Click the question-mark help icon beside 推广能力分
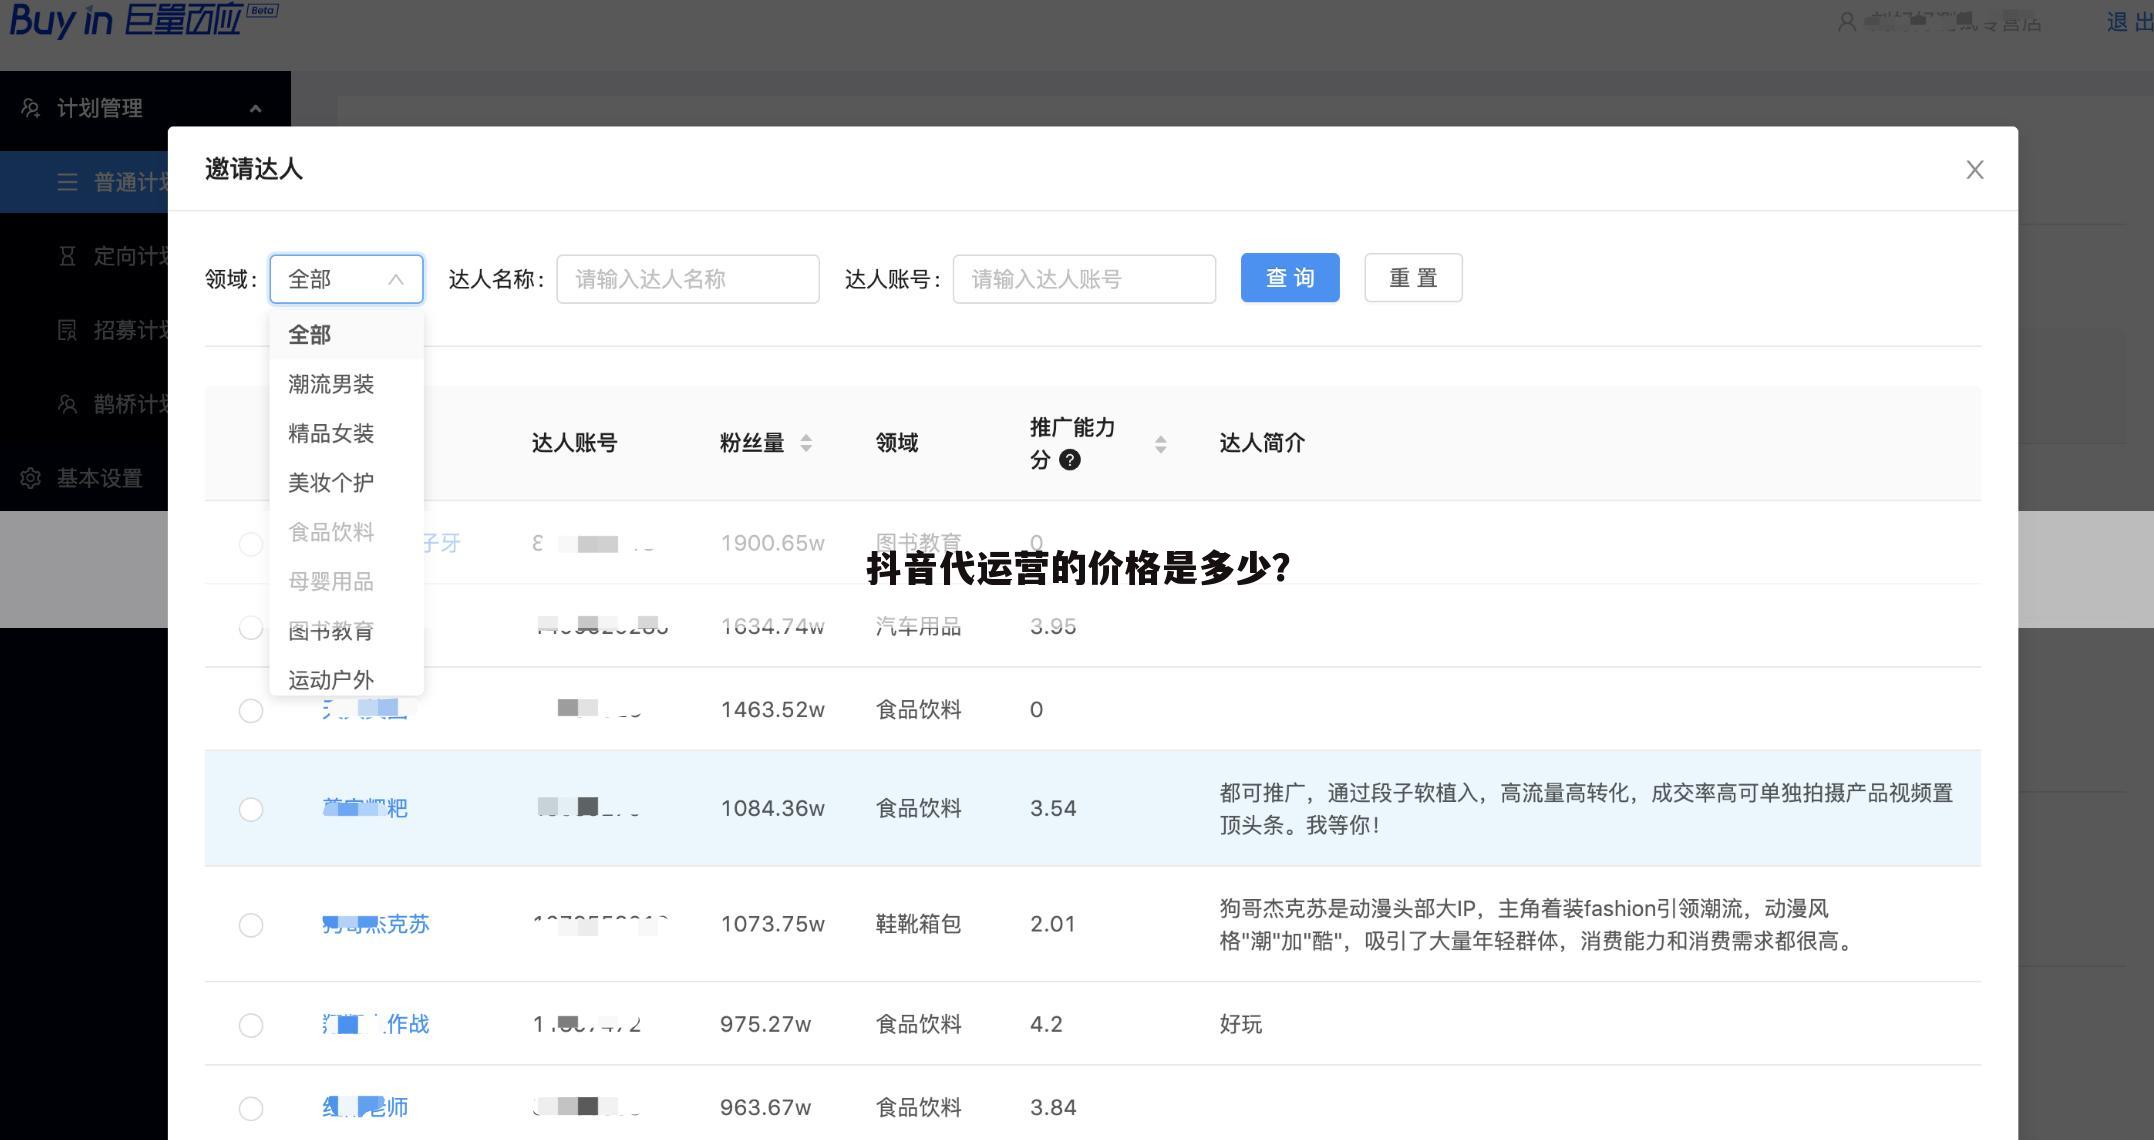 (x=1070, y=460)
